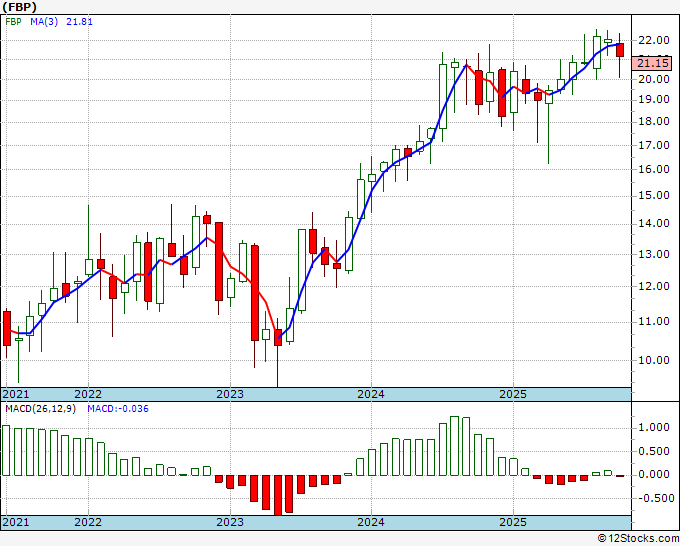The width and height of the screenshot is (680, 546).
Task: Click 2025 on the MACD timeline
Action: [513, 522]
